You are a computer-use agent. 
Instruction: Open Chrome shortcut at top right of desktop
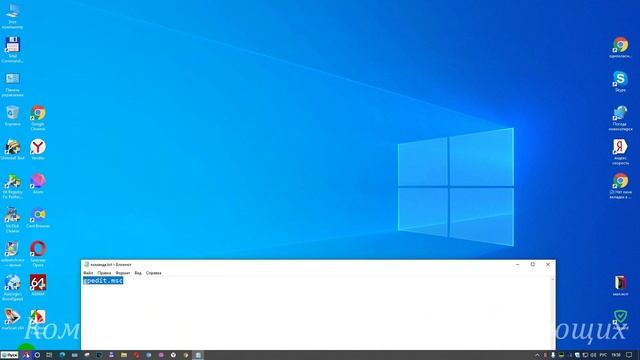(x=620, y=47)
